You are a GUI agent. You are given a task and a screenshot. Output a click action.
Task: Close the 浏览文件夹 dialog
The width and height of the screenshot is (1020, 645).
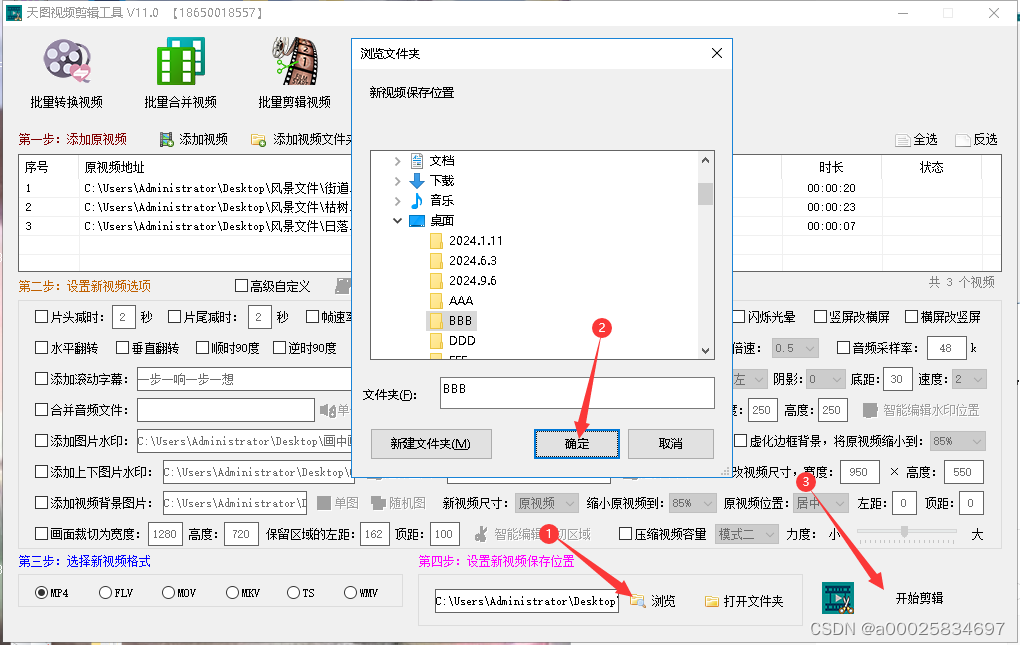717,53
